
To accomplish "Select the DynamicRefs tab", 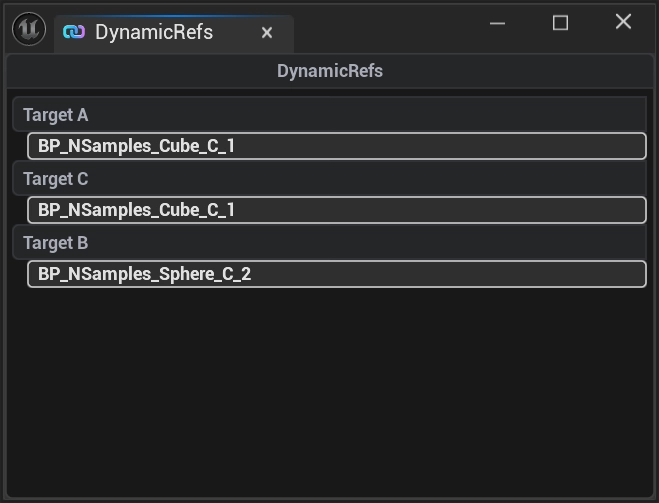I will point(174,34).
